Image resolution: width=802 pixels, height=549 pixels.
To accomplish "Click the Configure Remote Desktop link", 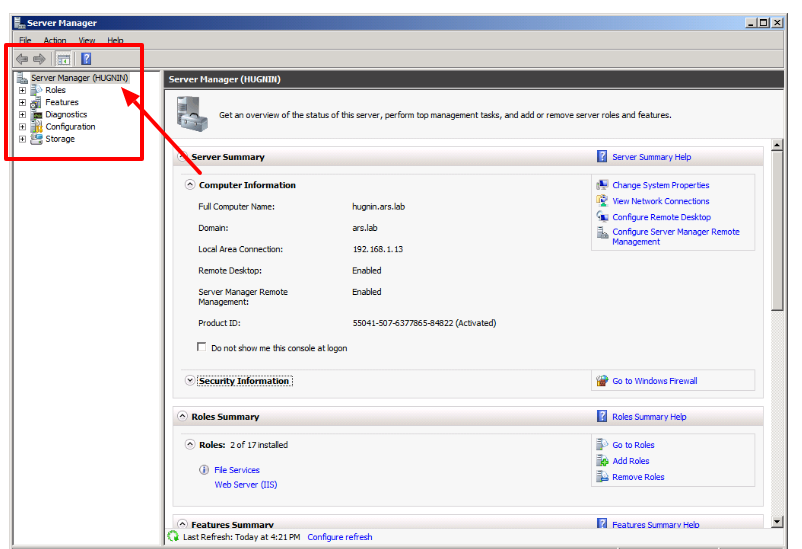I will 662,217.
